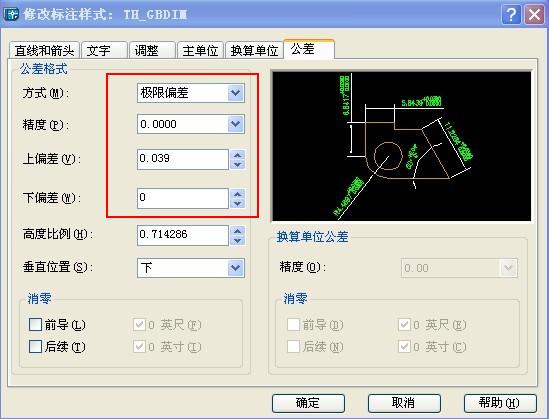This screenshot has width=549, height=419.
Task: Click the 取消 button
Action: (404, 403)
